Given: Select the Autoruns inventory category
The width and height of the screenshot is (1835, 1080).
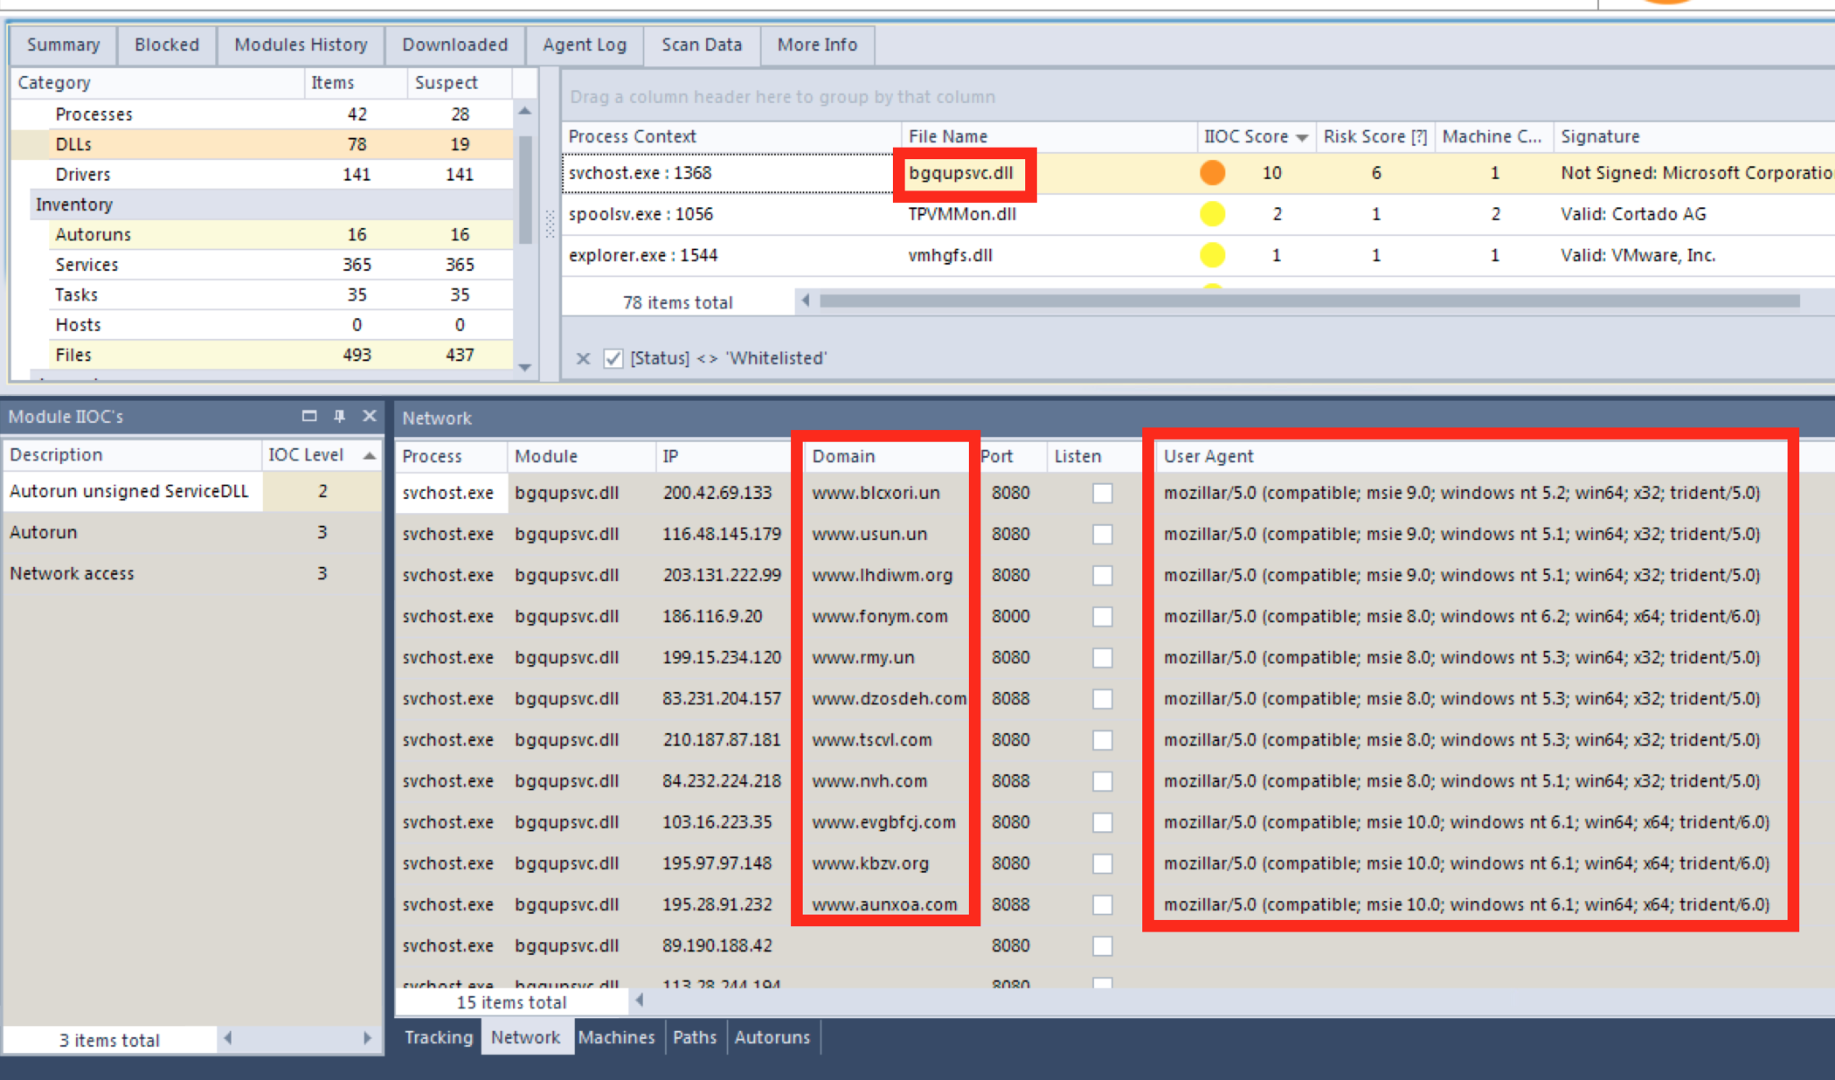Looking at the screenshot, I should point(93,234).
